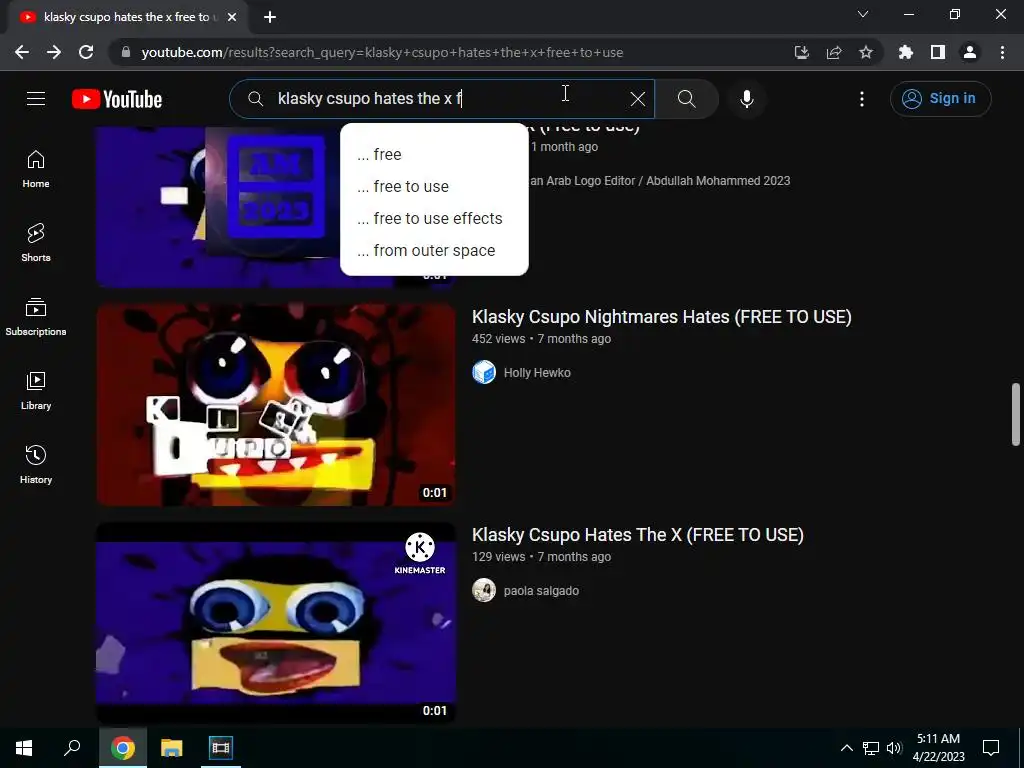Go forward with the browser forward arrow
This screenshot has width=1024, height=768.
54,52
